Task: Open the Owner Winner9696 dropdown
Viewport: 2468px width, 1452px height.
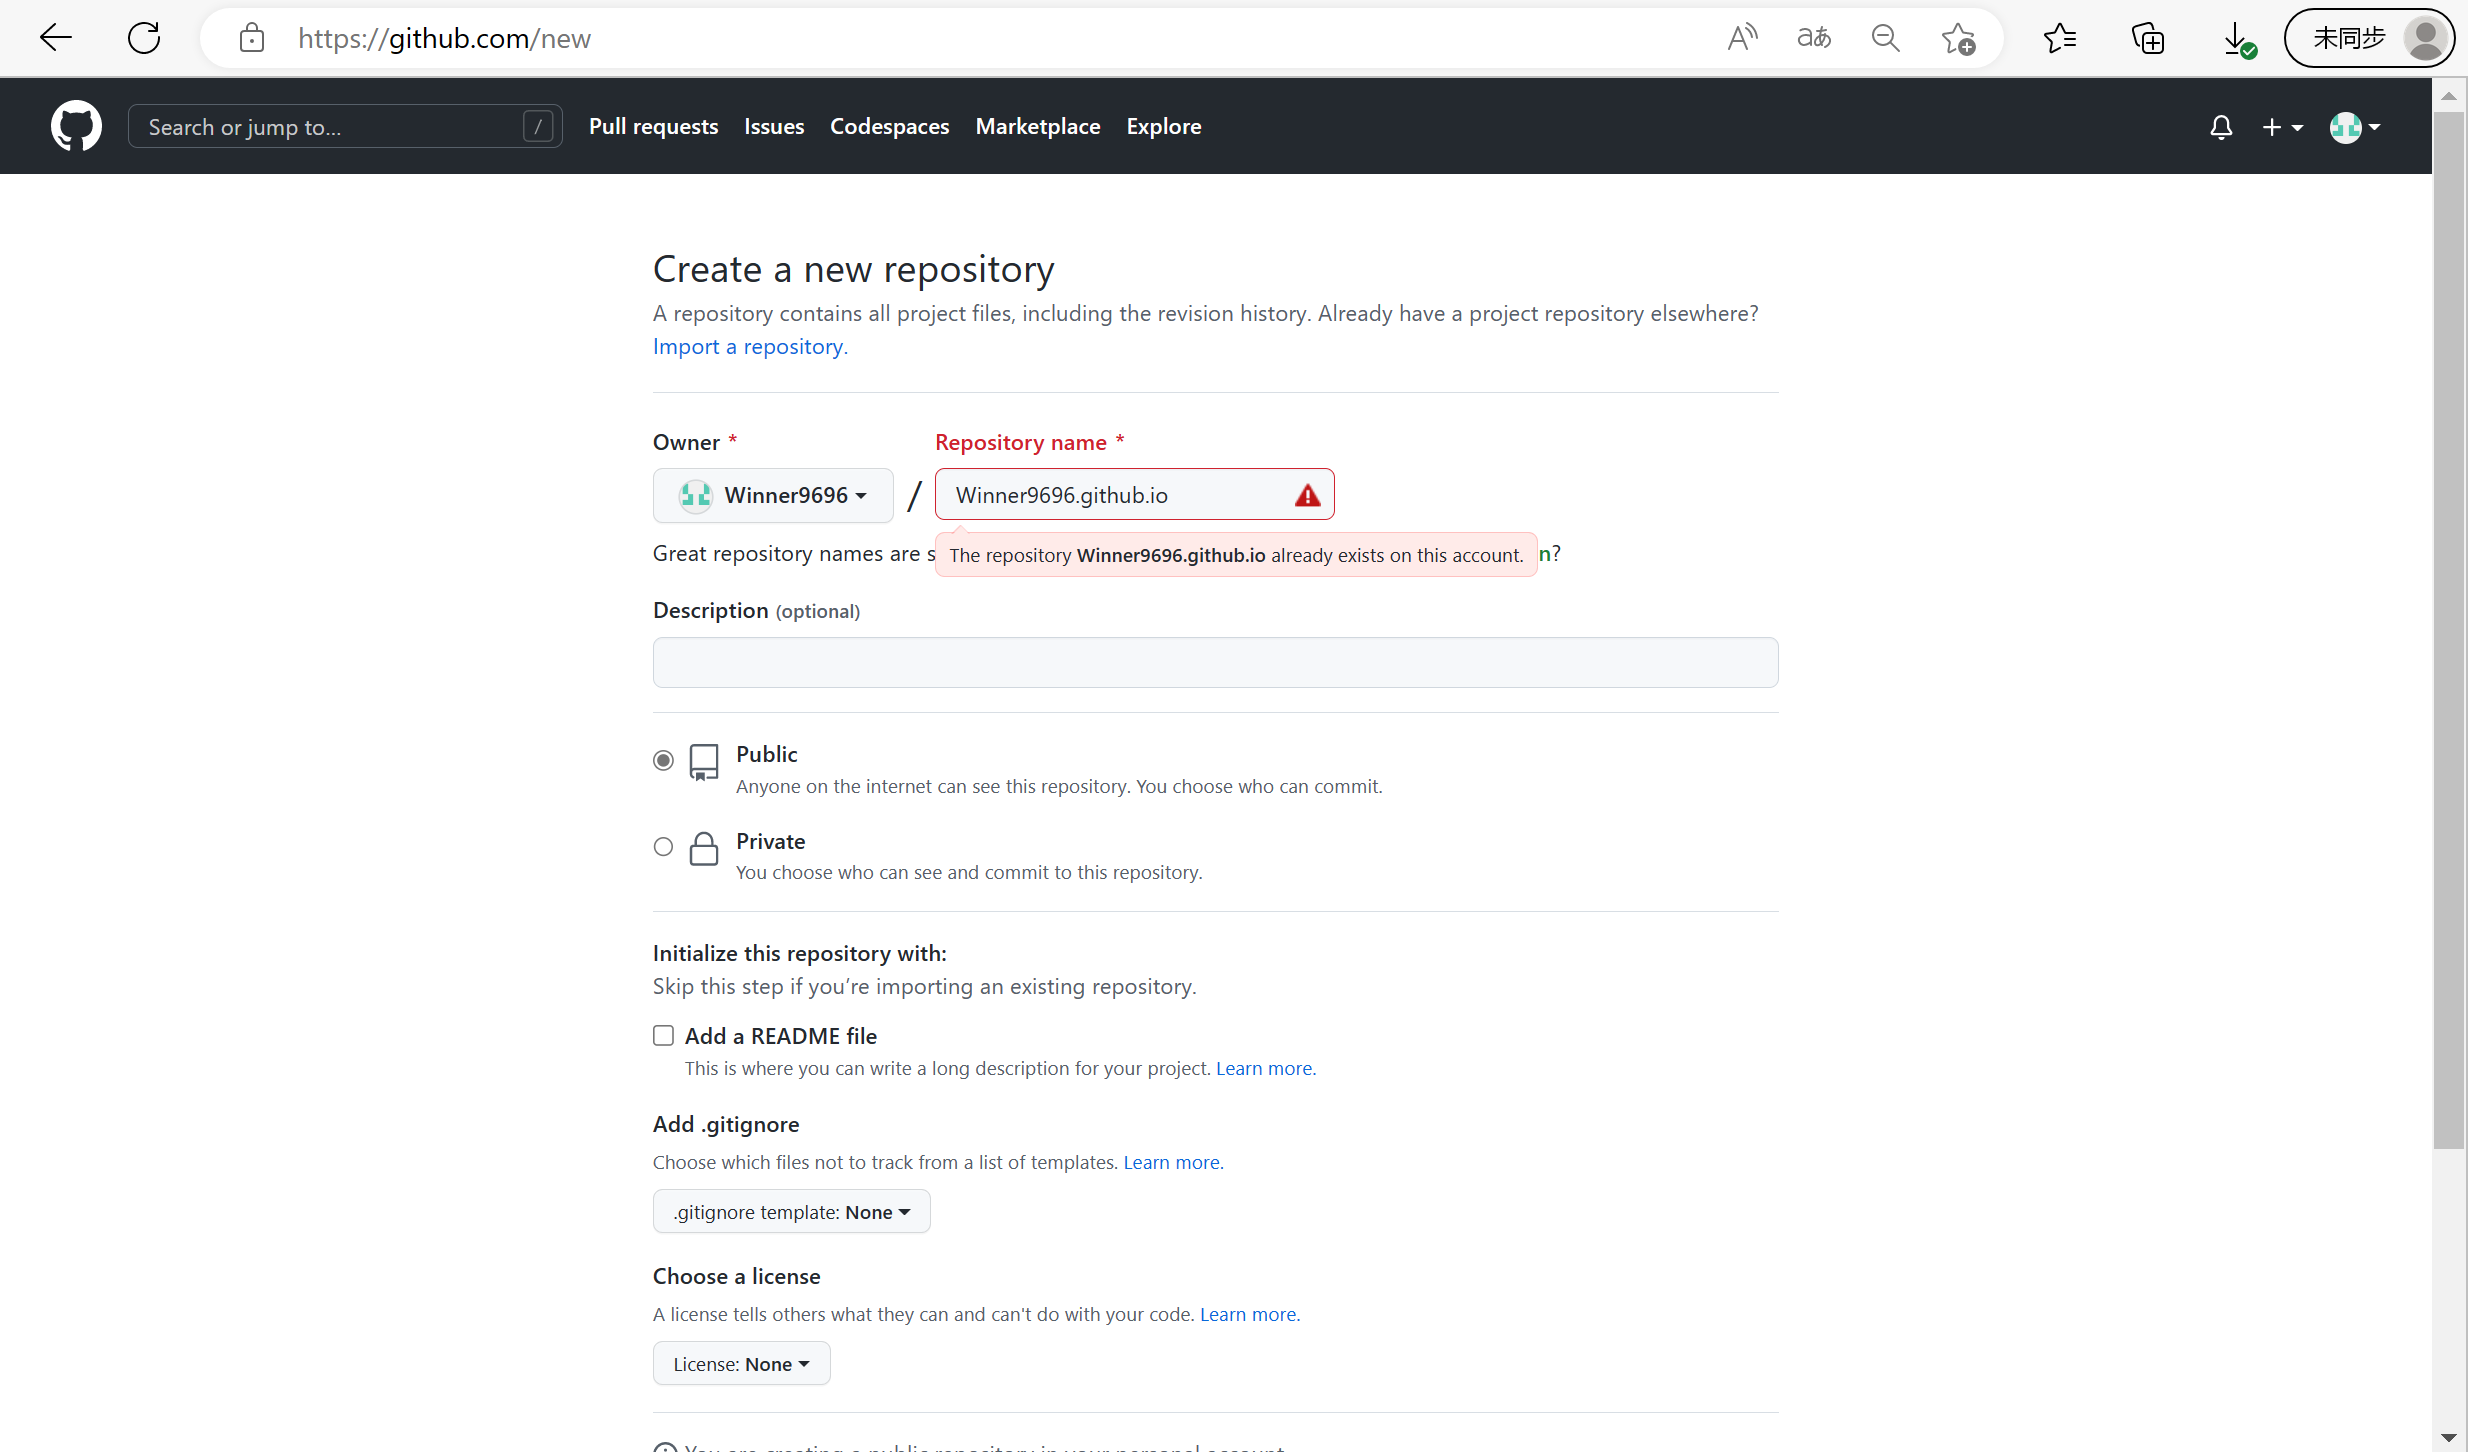Action: (x=773, y=495)
